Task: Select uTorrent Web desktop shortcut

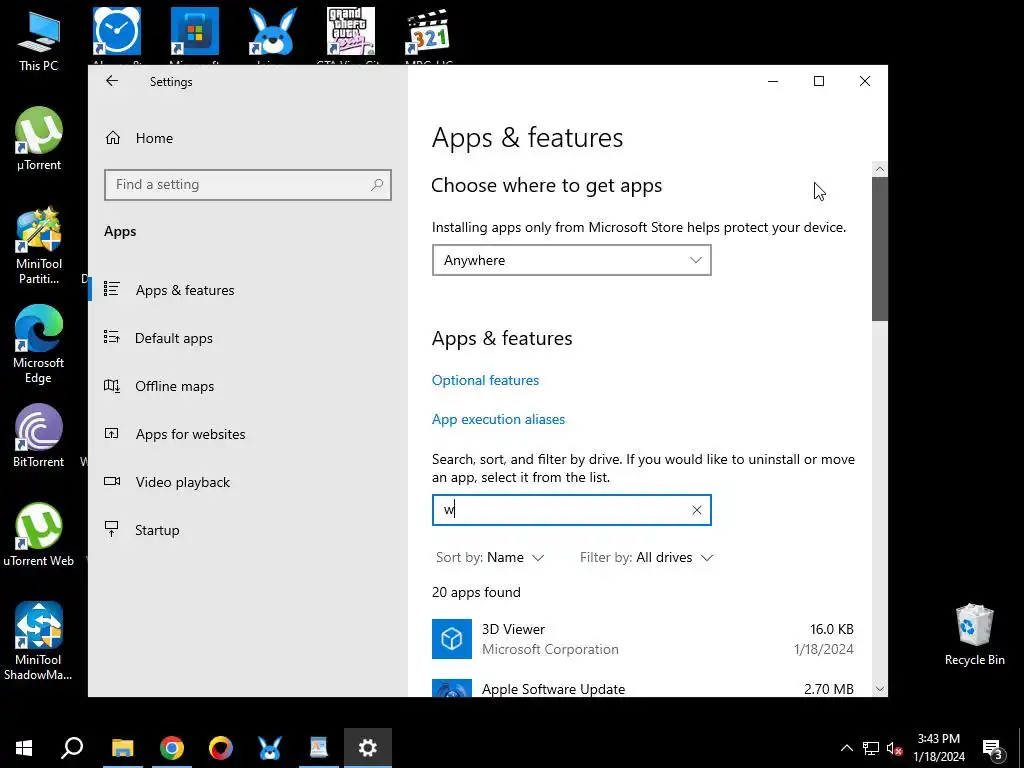Action: click(x=39, y=534)
